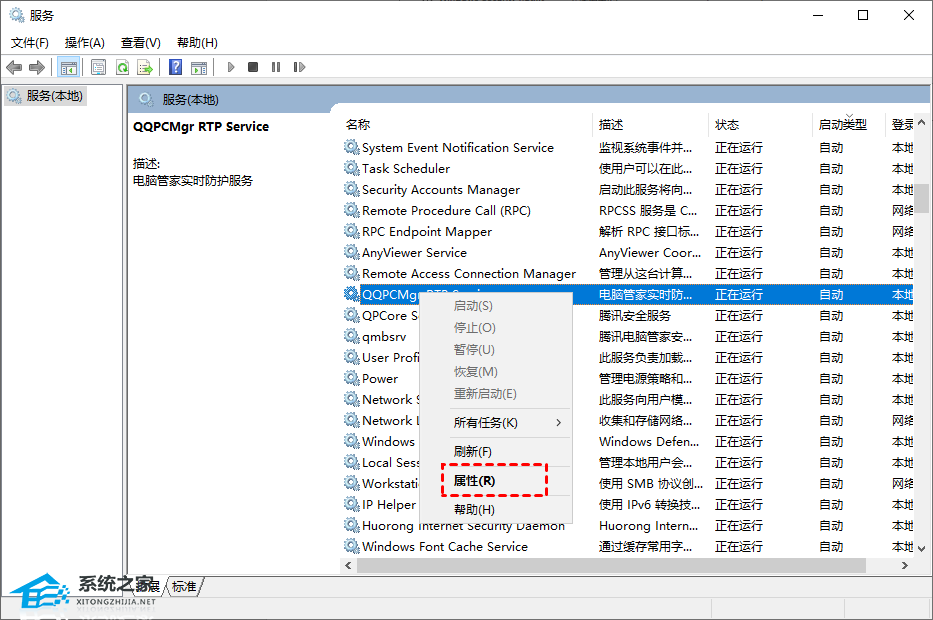
Task: Click the vertical scrollbar up arrow
Action: [x=922, y=122]
